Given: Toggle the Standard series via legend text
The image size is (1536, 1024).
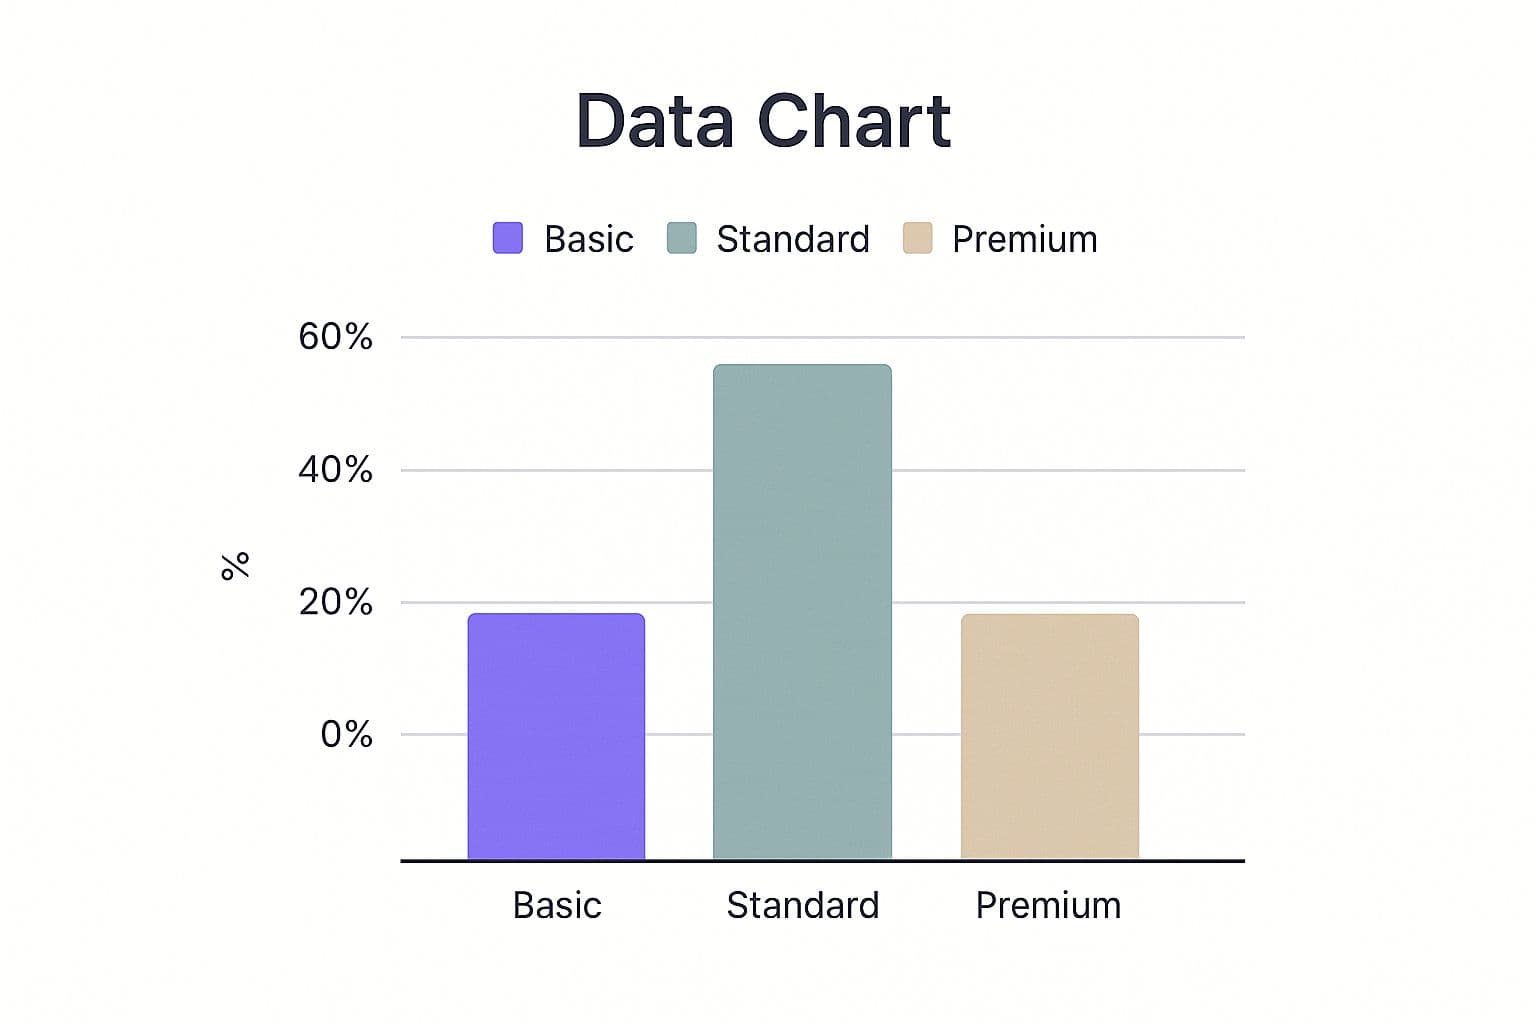Looking at the screenshot, I should tap(792, 239).
